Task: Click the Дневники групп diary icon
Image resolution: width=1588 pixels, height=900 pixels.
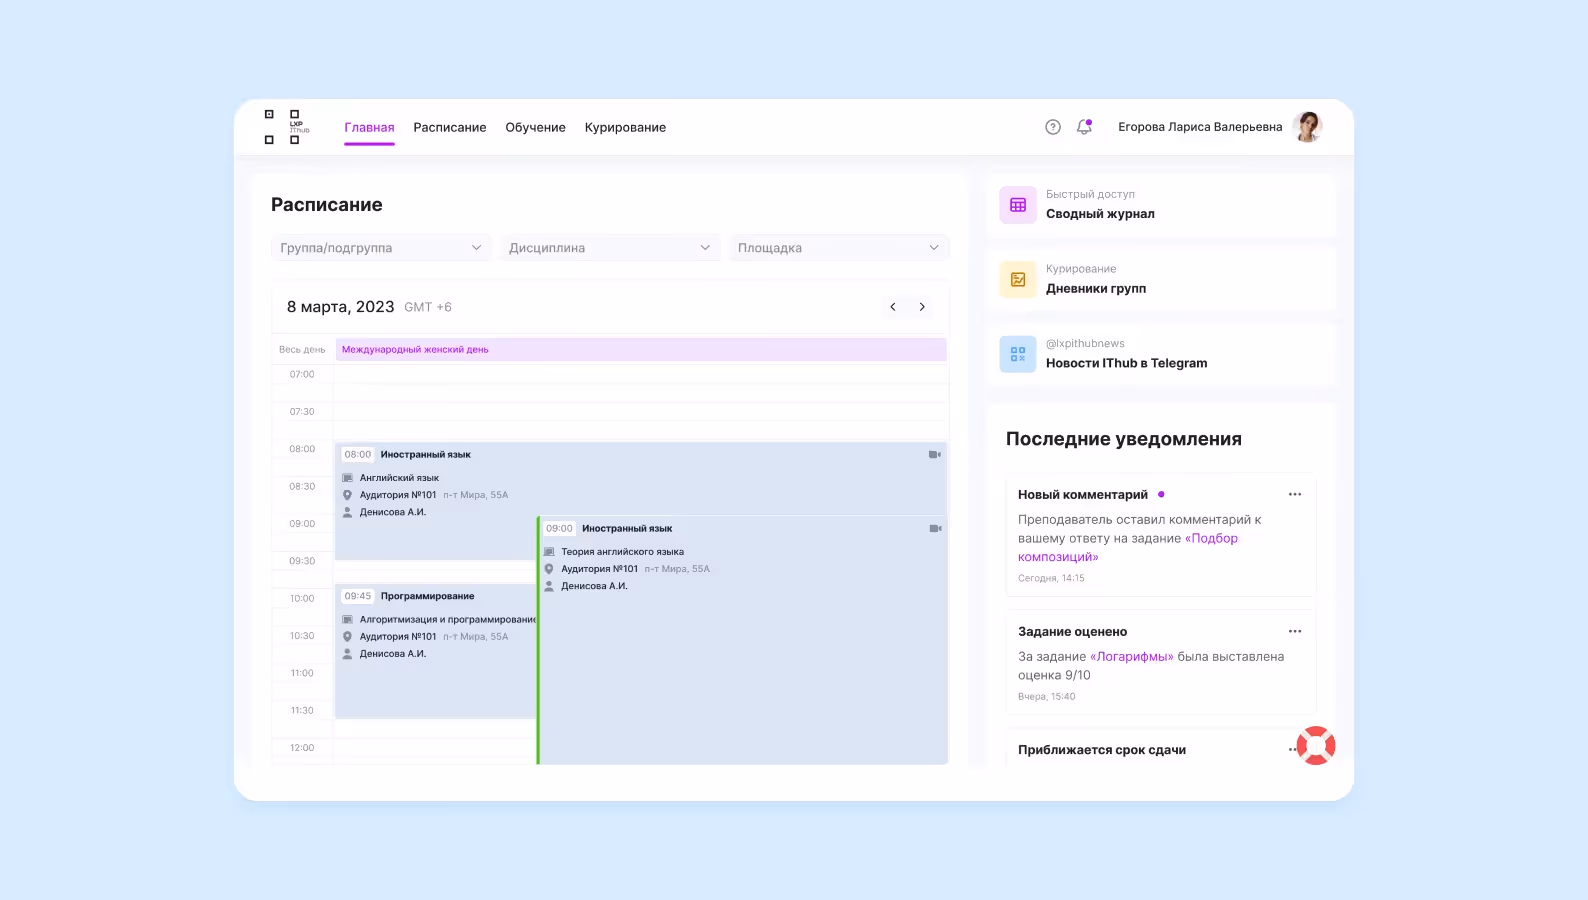Action: [1018, 279]
